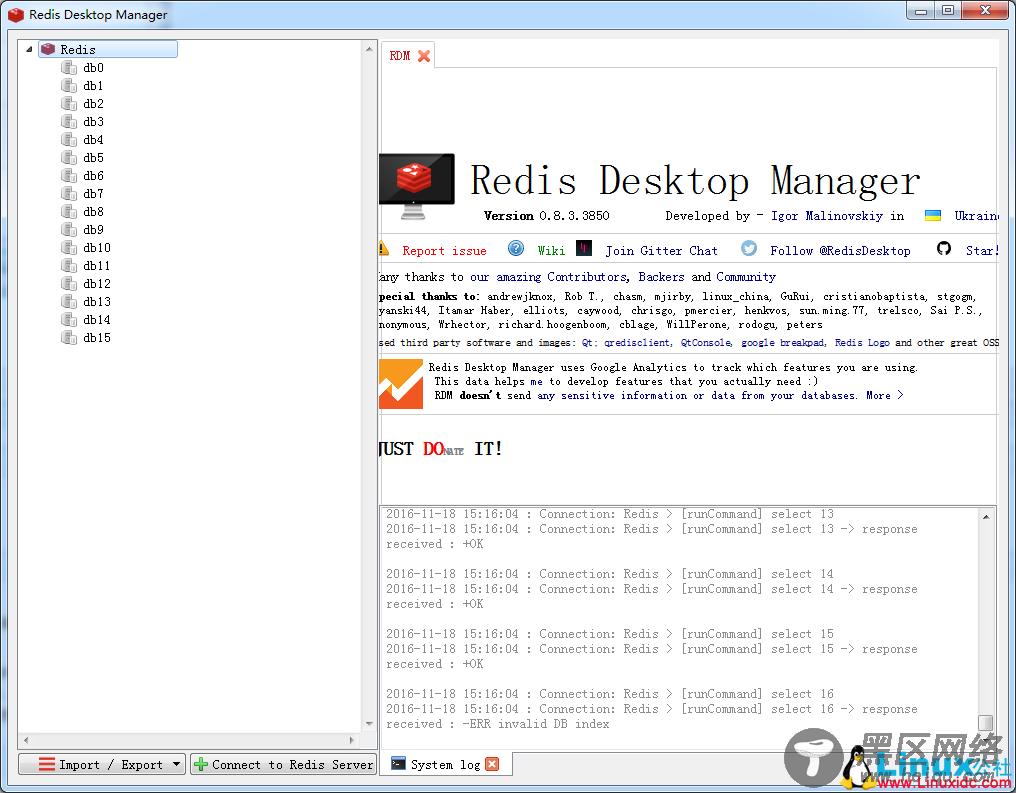This screenshot has width=1016, height=793.
Task: Select the db15 label in tree
Action: (97, 338)
